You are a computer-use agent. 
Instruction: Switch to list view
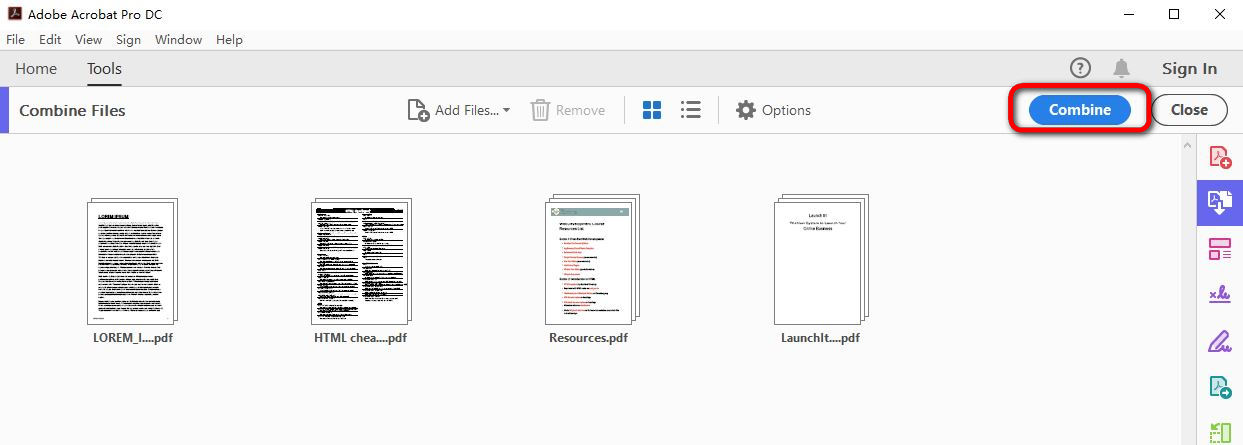point(690,110)
